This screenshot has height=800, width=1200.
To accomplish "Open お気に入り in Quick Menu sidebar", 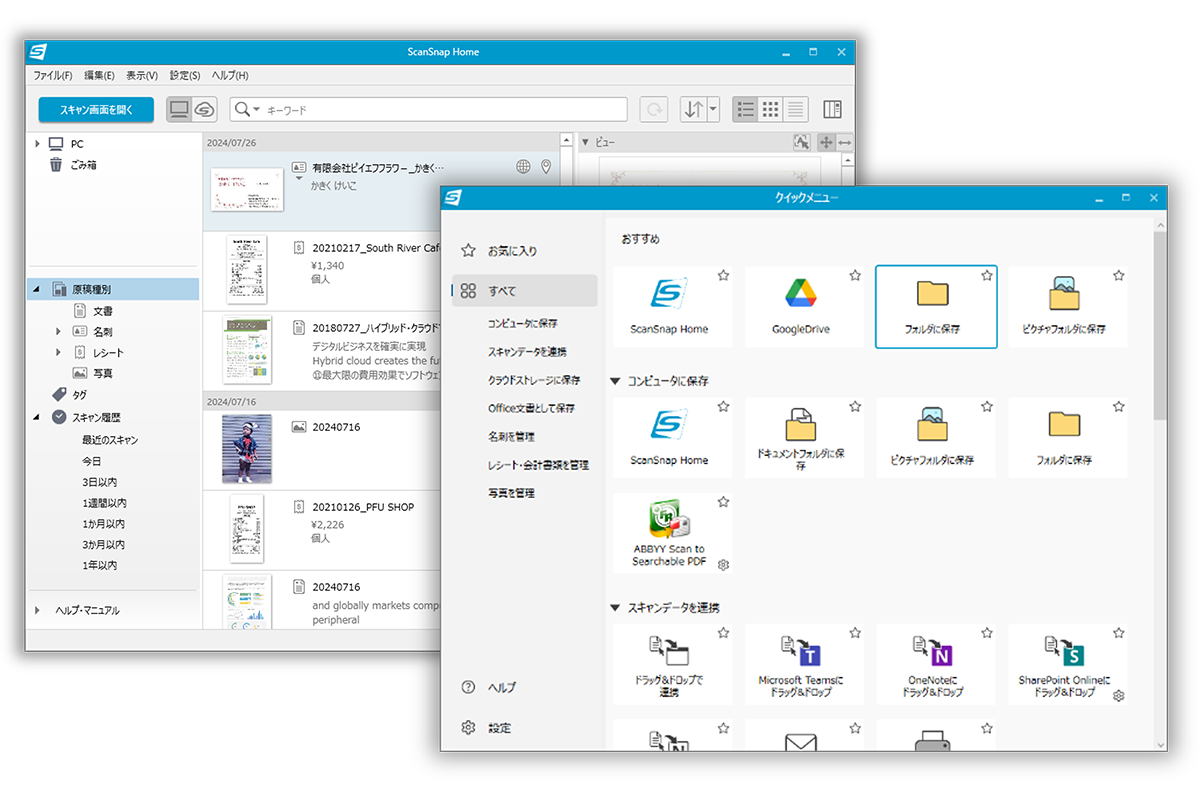I will point(513,251).
